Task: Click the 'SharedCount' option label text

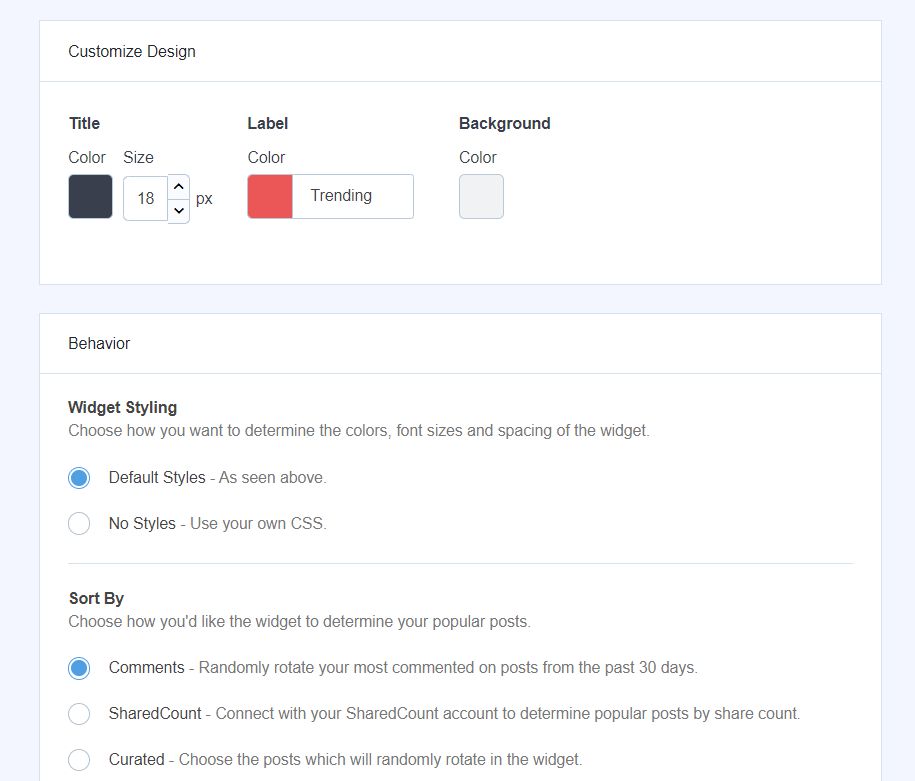Action: click(x=155, y=714)
